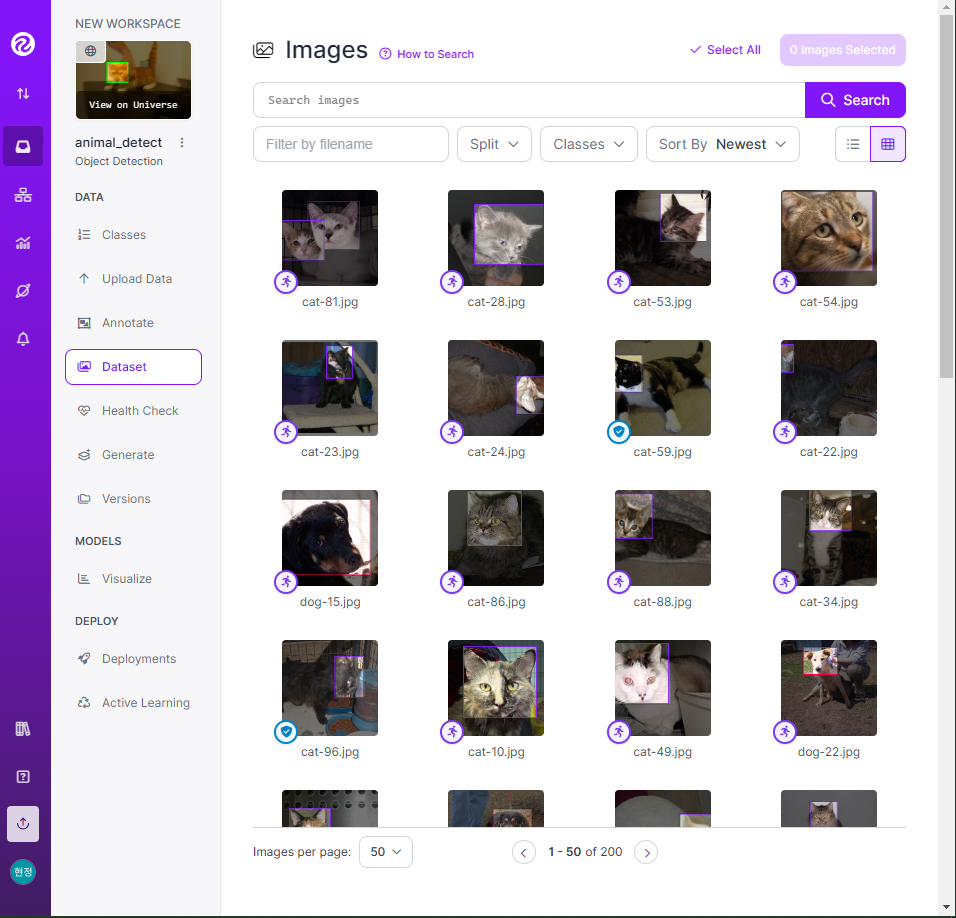Open Upload Data page
The width and height of the screenshot is (956, 918).
[137, 279]
